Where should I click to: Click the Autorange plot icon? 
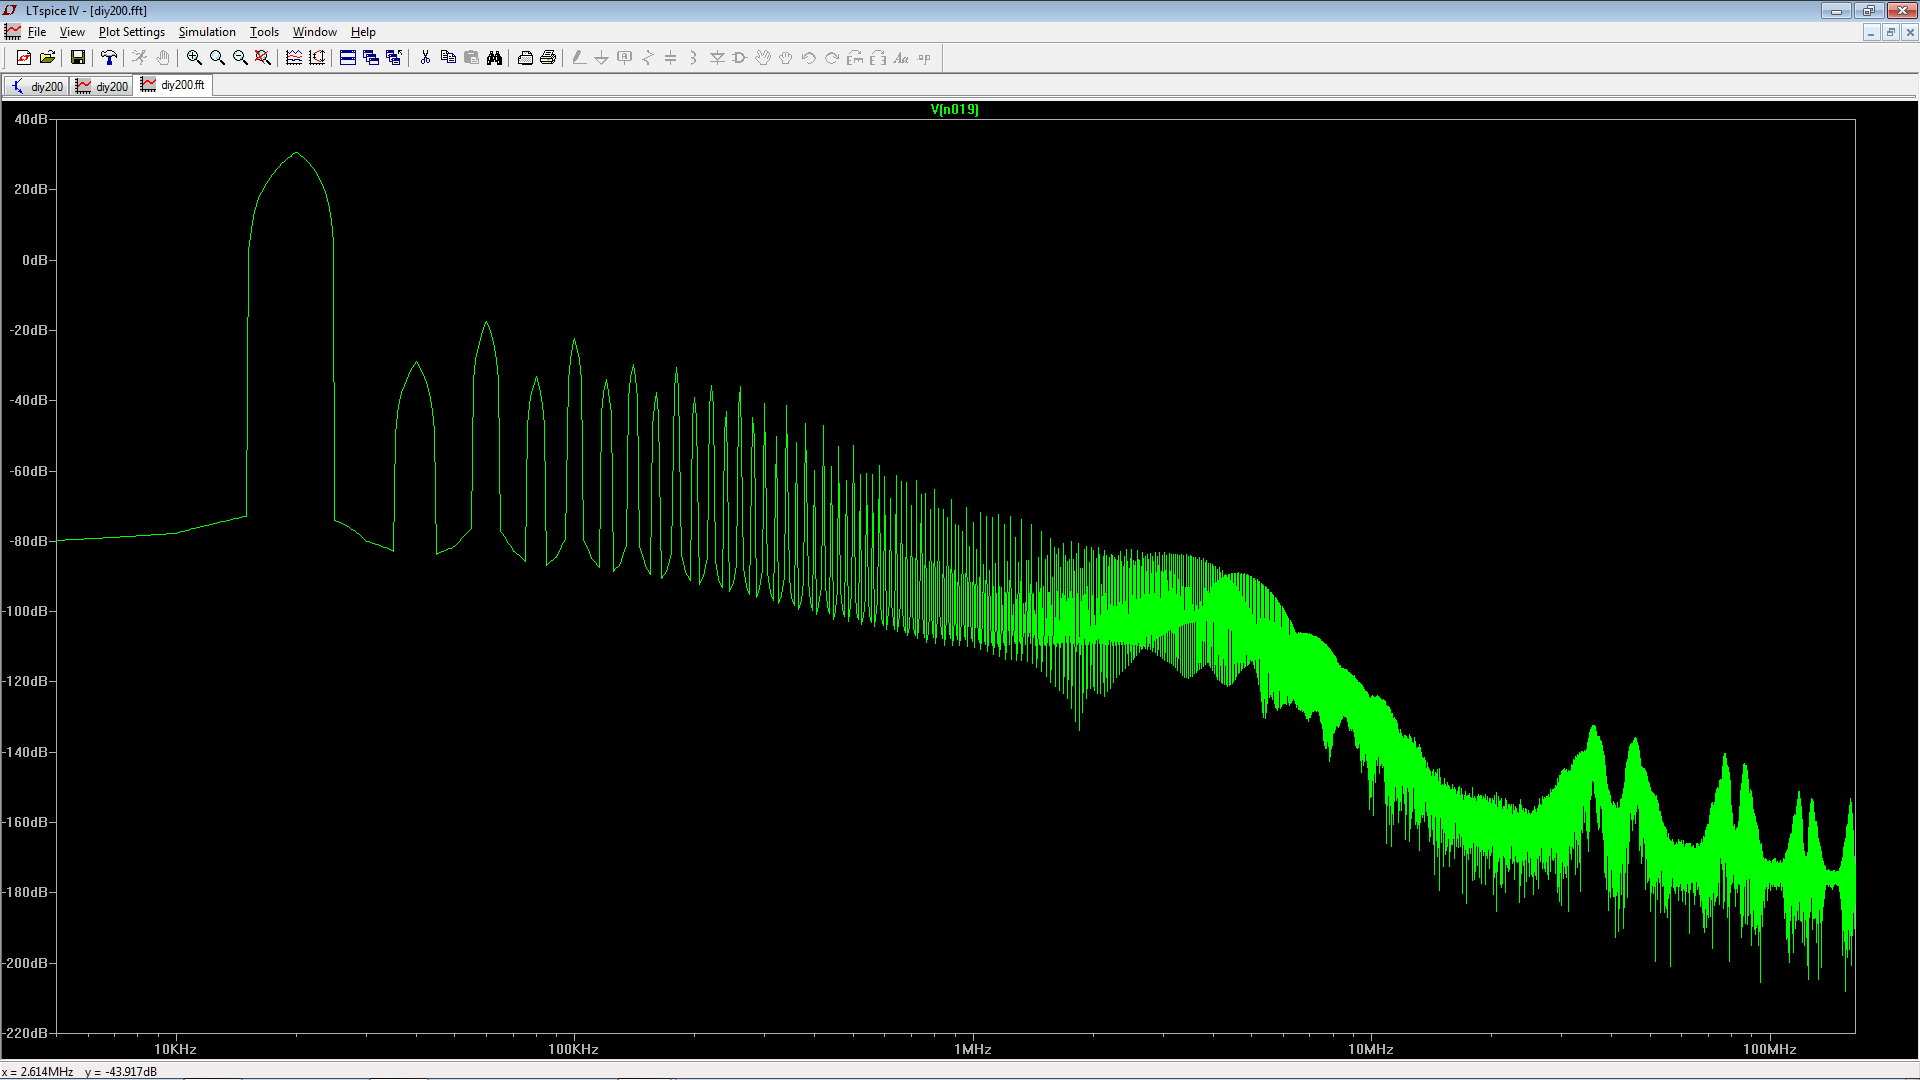317,58
